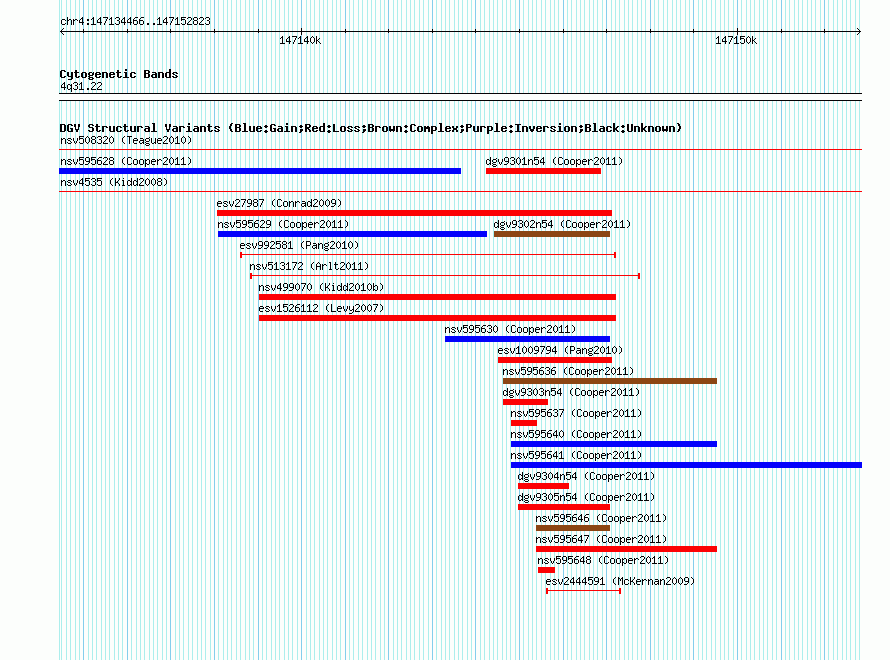The image size is (890, 660).
Task: Click the esv1009794 (Pang2010) red bar
Action: coord(555,360)
